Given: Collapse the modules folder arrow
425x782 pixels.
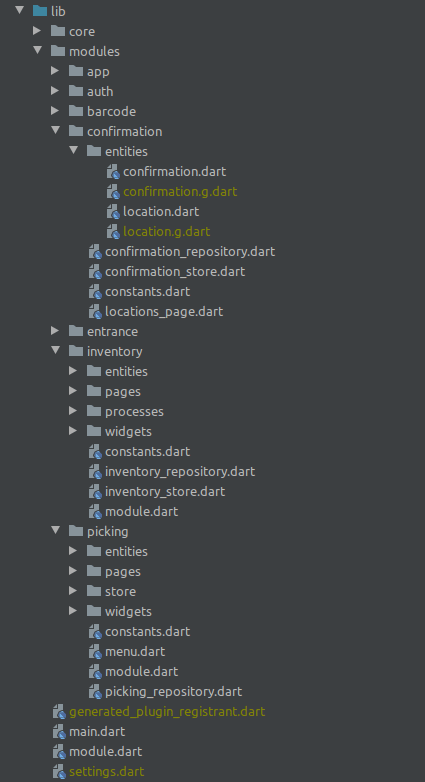Looking at the screenshot, I should [x=37, y=50].
